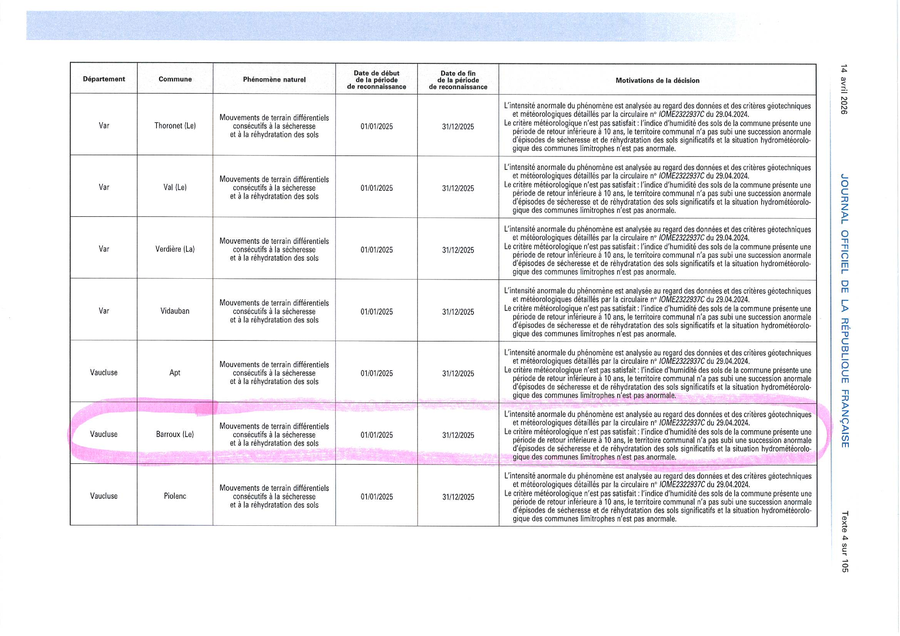Click the Piolenc commune cell
This screenshot has height=636, width=900.
175,496
